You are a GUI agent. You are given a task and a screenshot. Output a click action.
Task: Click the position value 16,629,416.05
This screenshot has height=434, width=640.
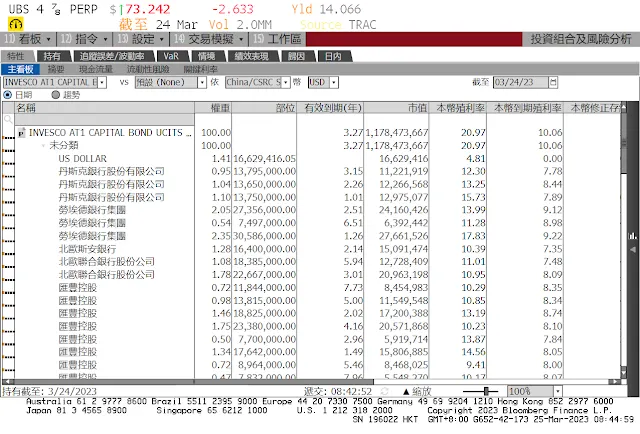point(264,158)
